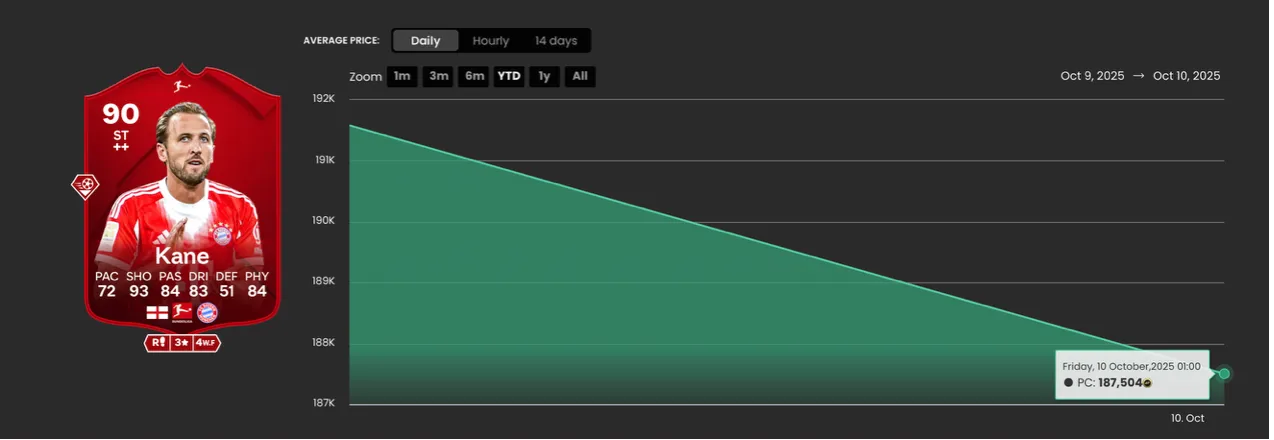Click the playstyle diamond icon beside the card
The image size is (1274, 440).
84,186
